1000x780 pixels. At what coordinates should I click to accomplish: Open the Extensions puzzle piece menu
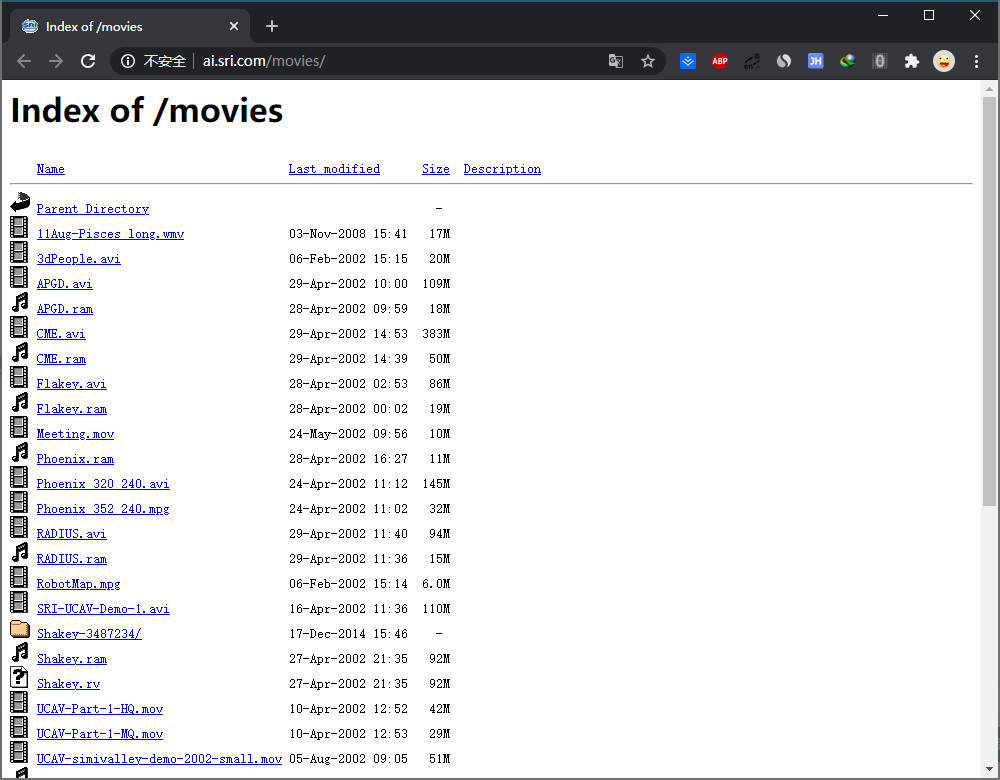(911, 61)
